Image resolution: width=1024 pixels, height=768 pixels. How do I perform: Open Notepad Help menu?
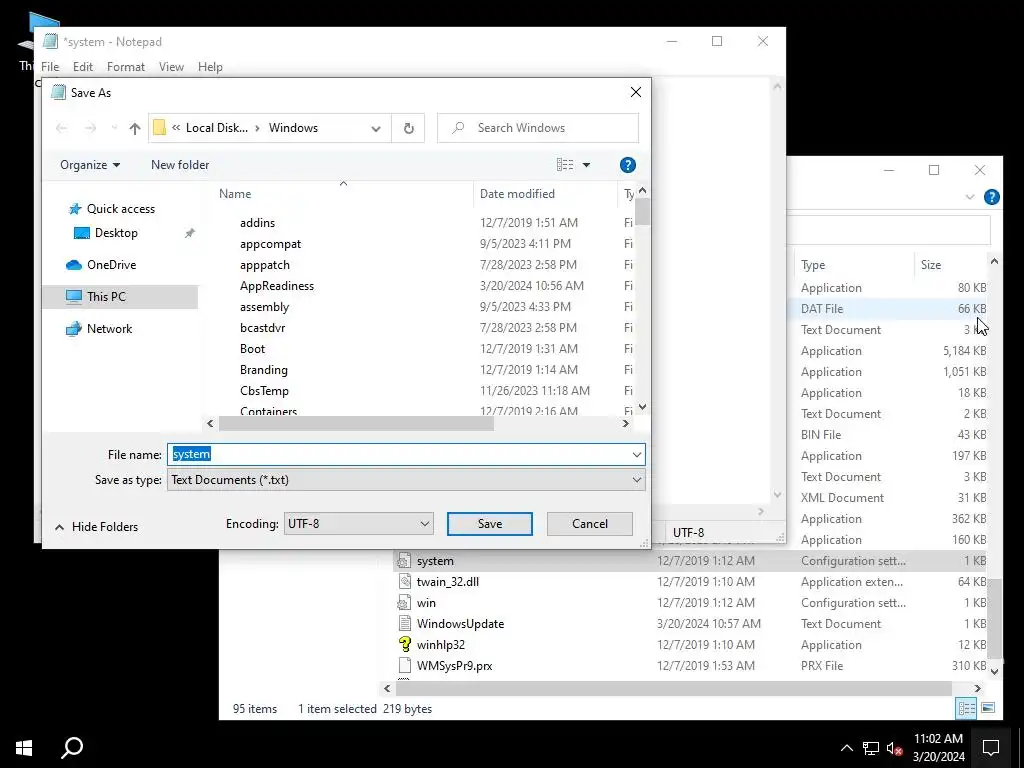click(x=210, y=67)
